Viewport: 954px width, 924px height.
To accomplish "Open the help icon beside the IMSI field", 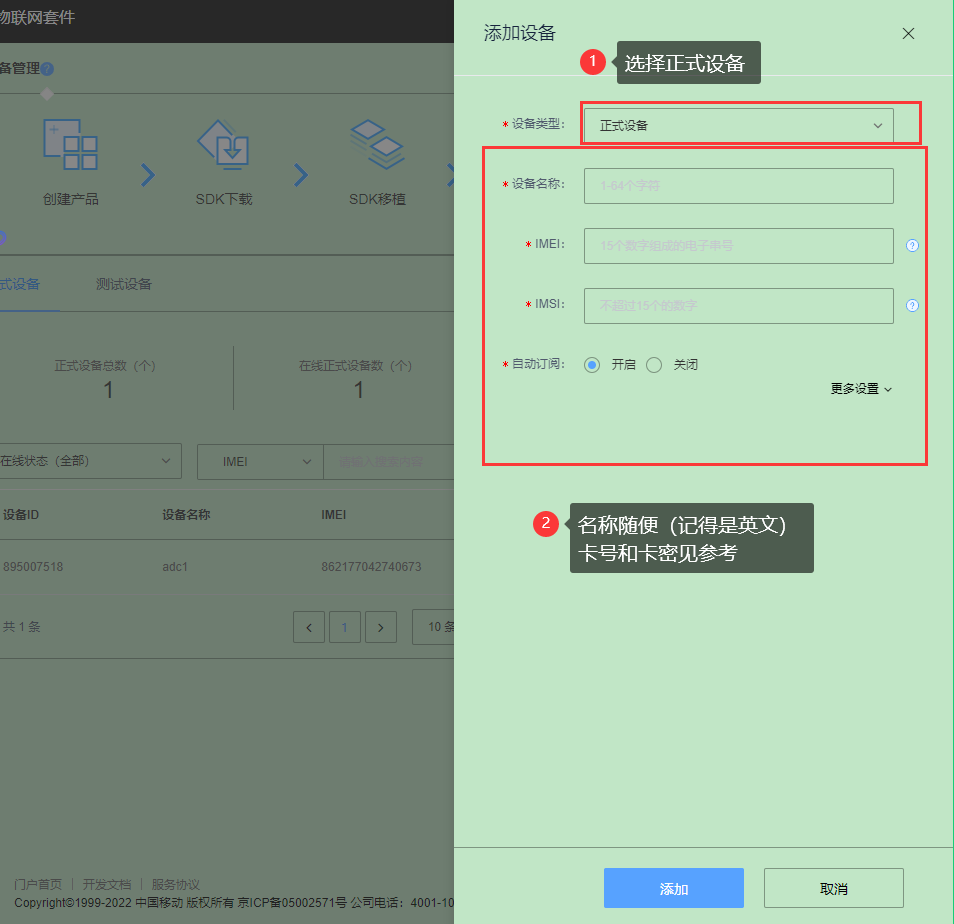I will [x=911, y=306].
